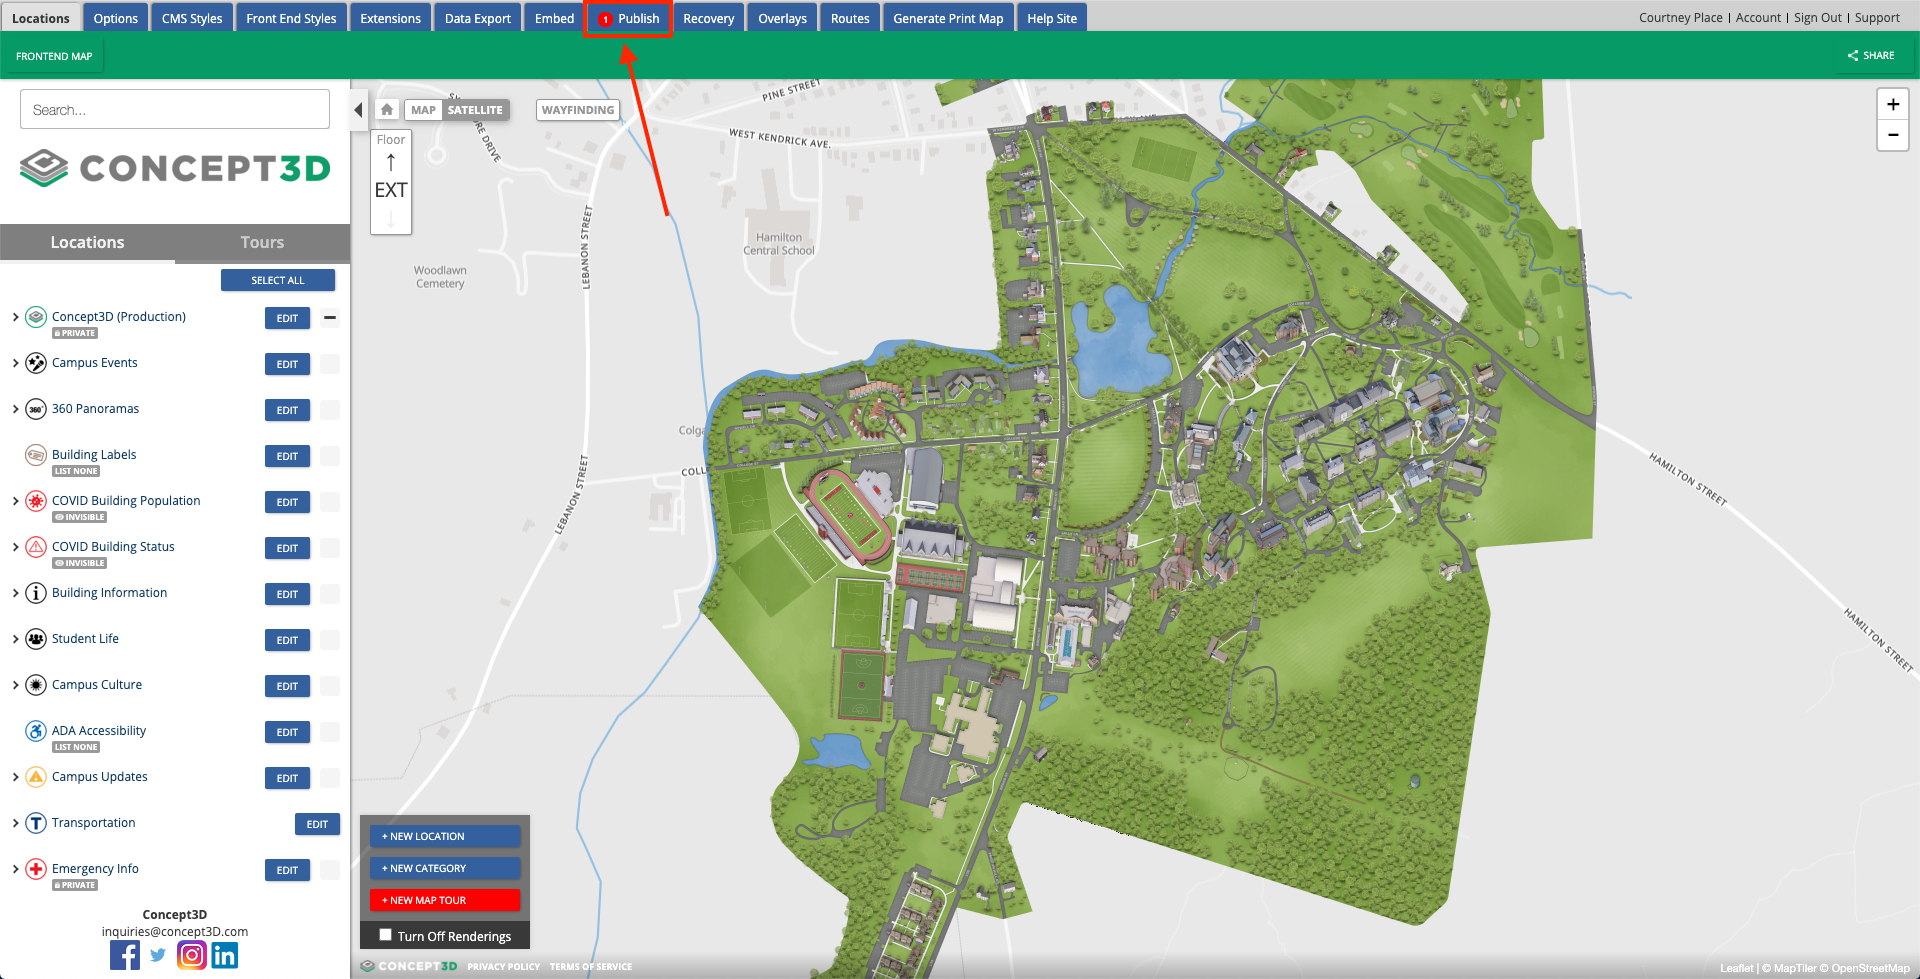Click the New Map Tour button
The height and width of the screenshot is (979, 1920).
[x=445, y=900]
